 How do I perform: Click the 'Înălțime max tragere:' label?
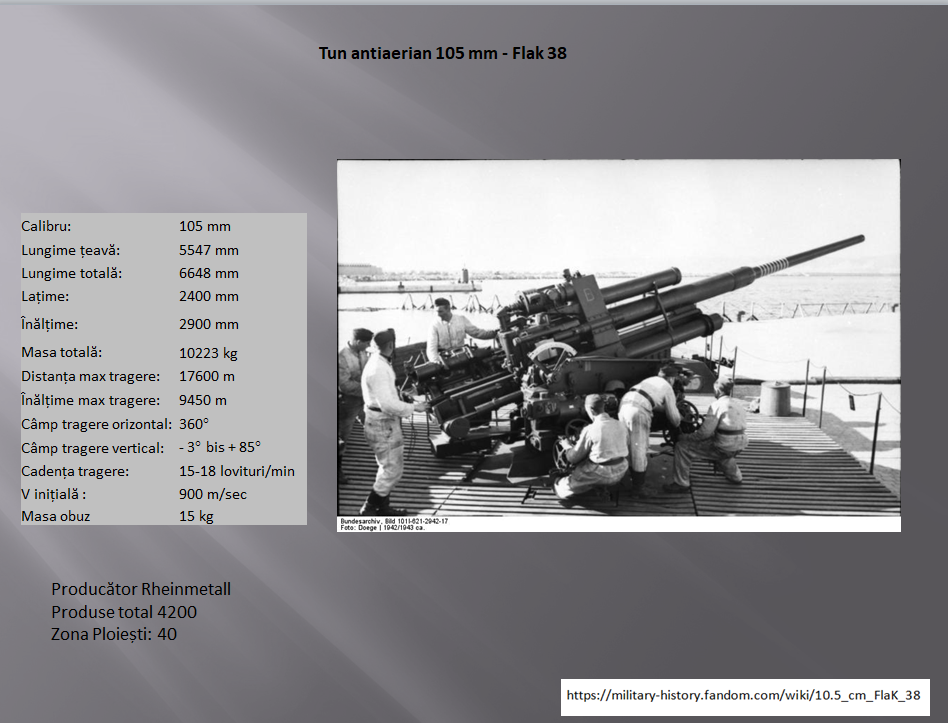[x=91, y=400]
